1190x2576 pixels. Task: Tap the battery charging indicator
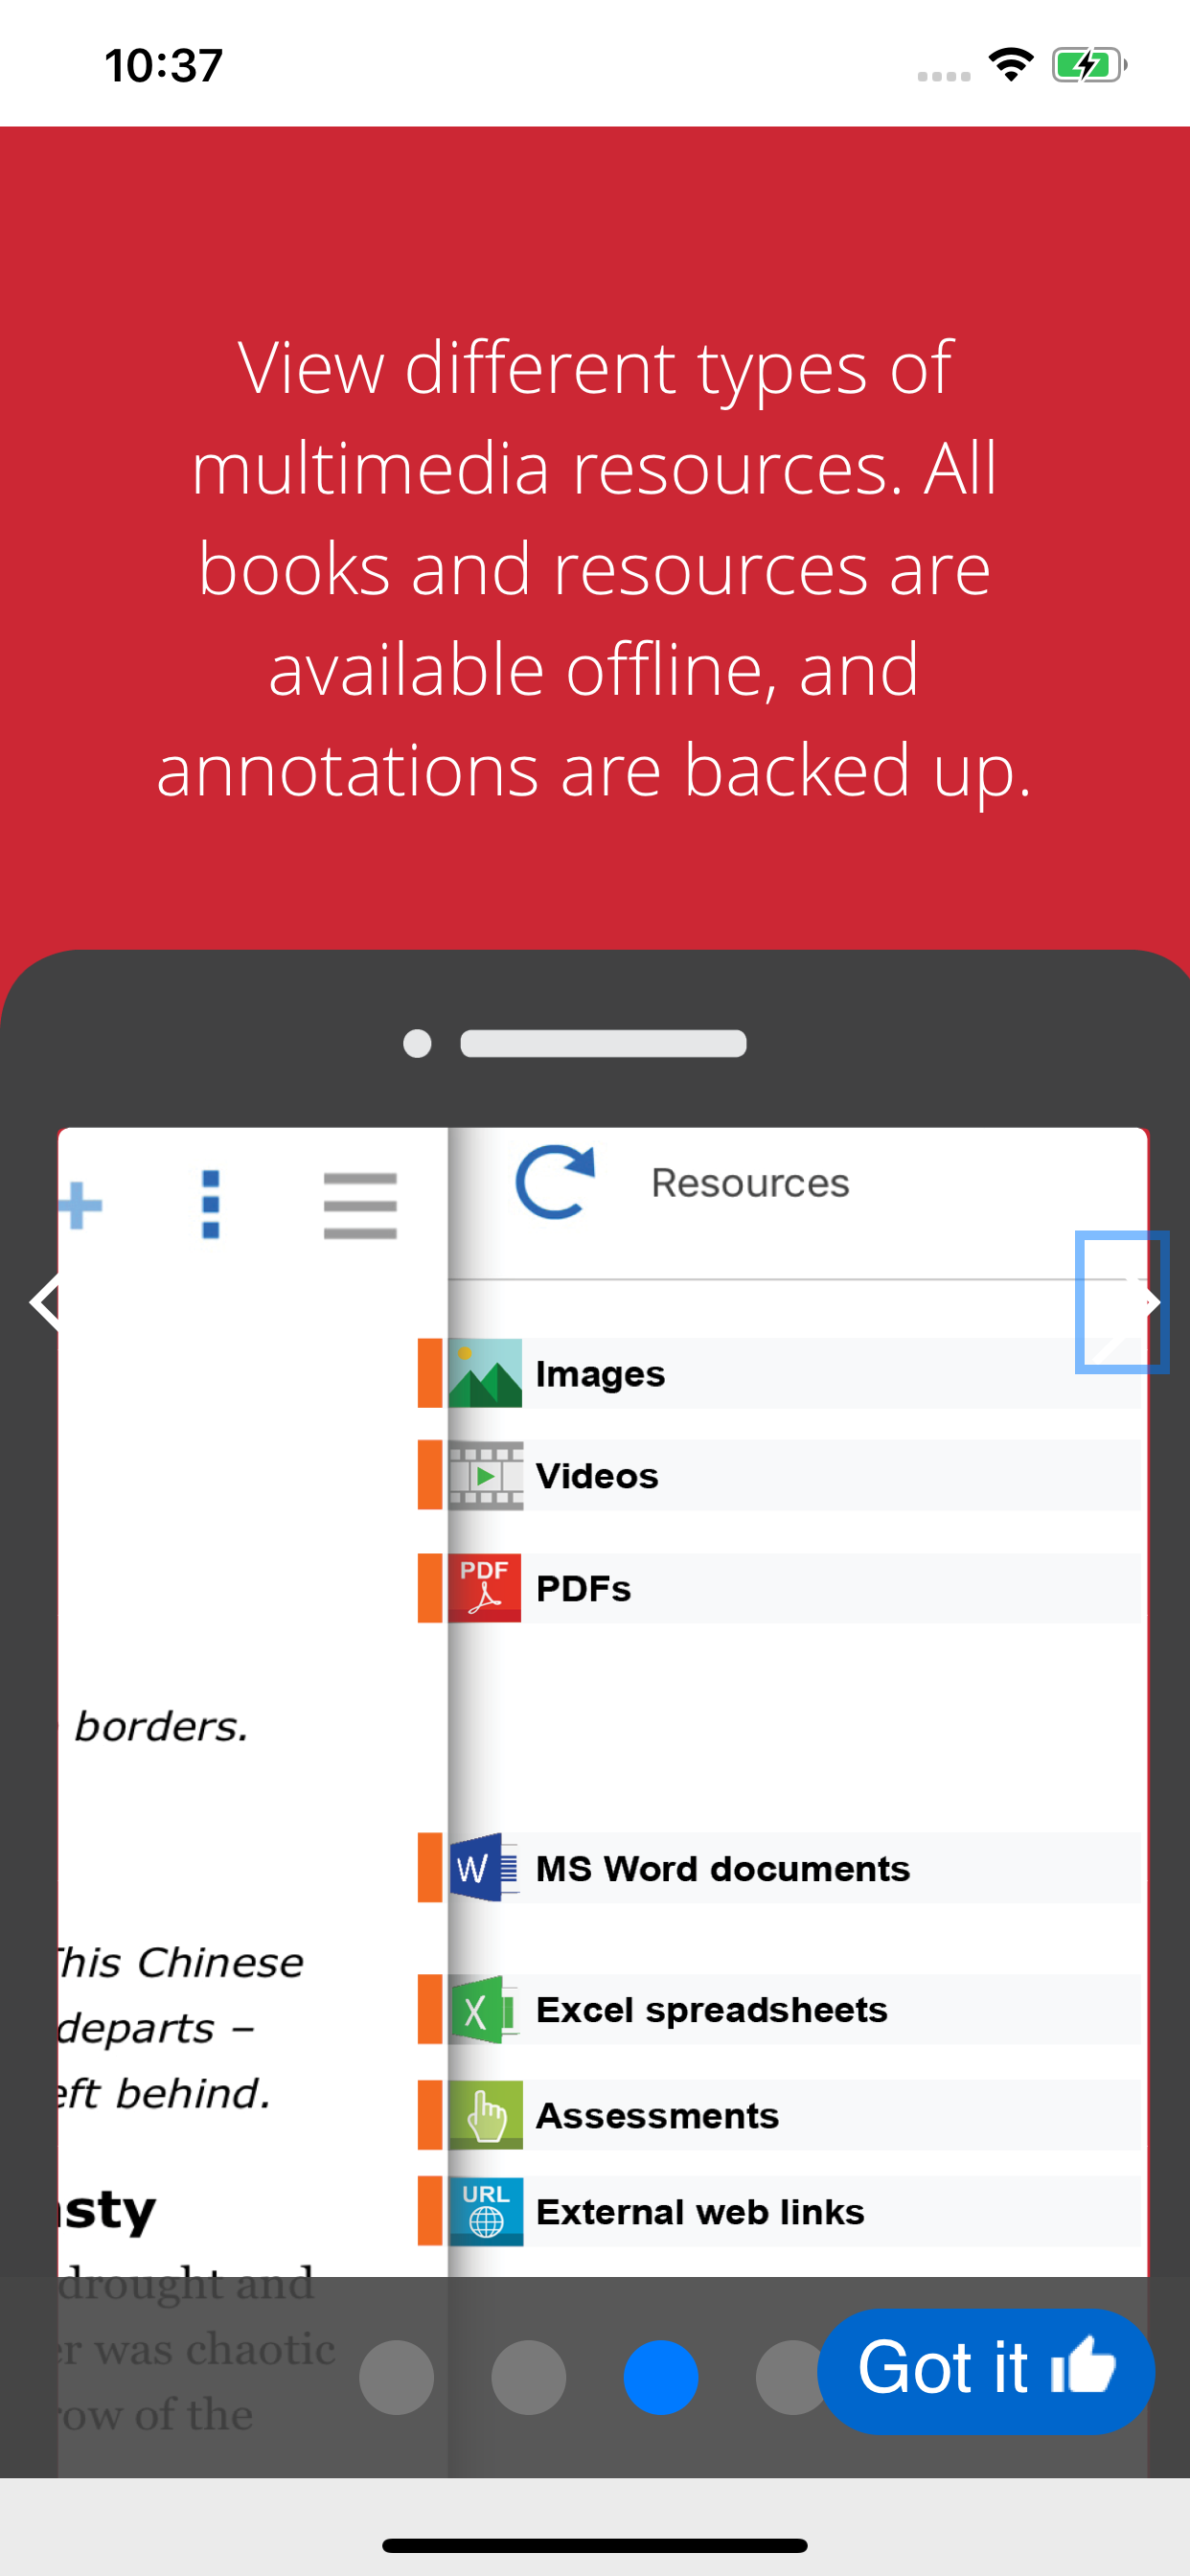1089,65
